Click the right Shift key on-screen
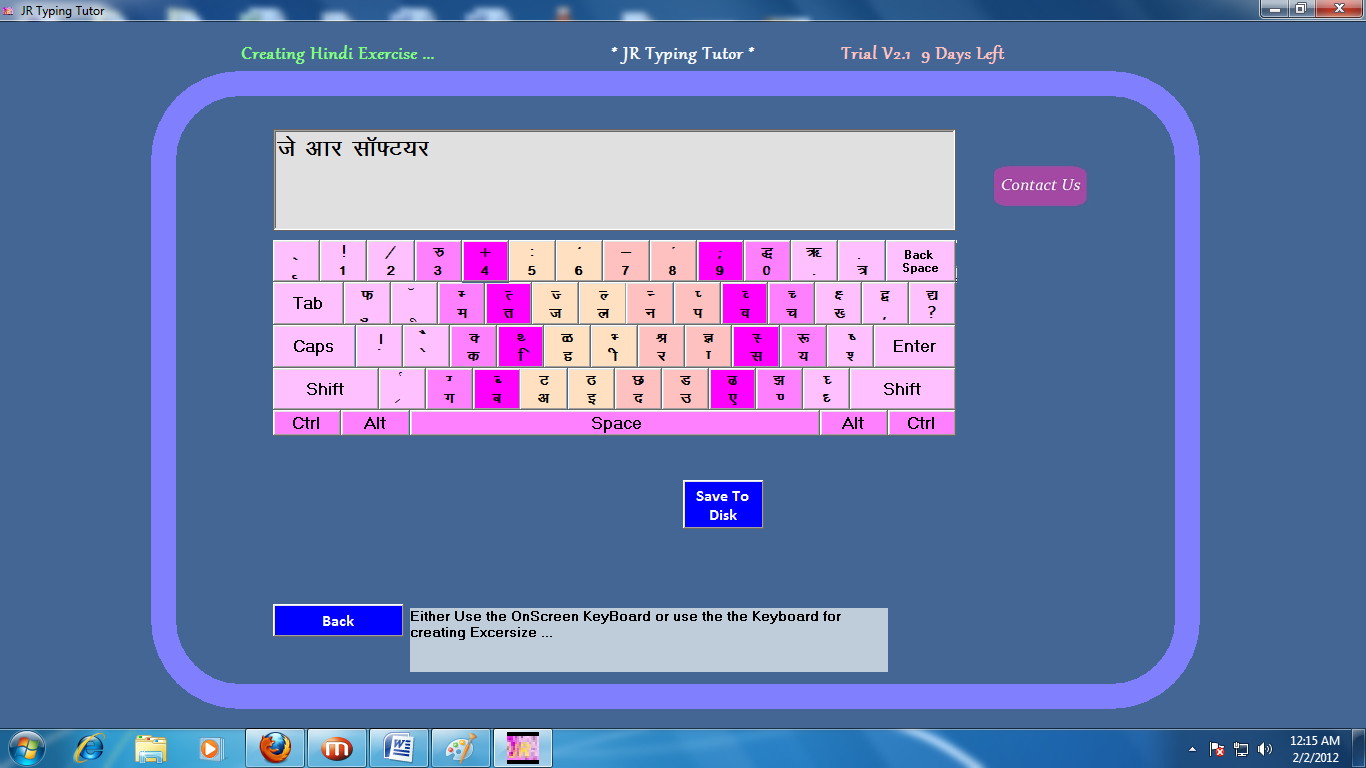Screen dimensions: 1366x768 pyautogui.click(x=902, y=389)
